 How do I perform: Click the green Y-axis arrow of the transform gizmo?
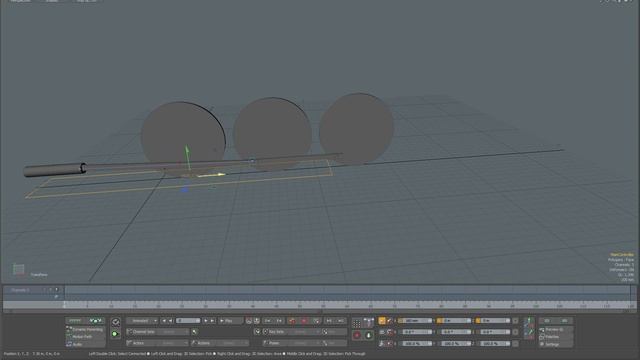(187, 151)
